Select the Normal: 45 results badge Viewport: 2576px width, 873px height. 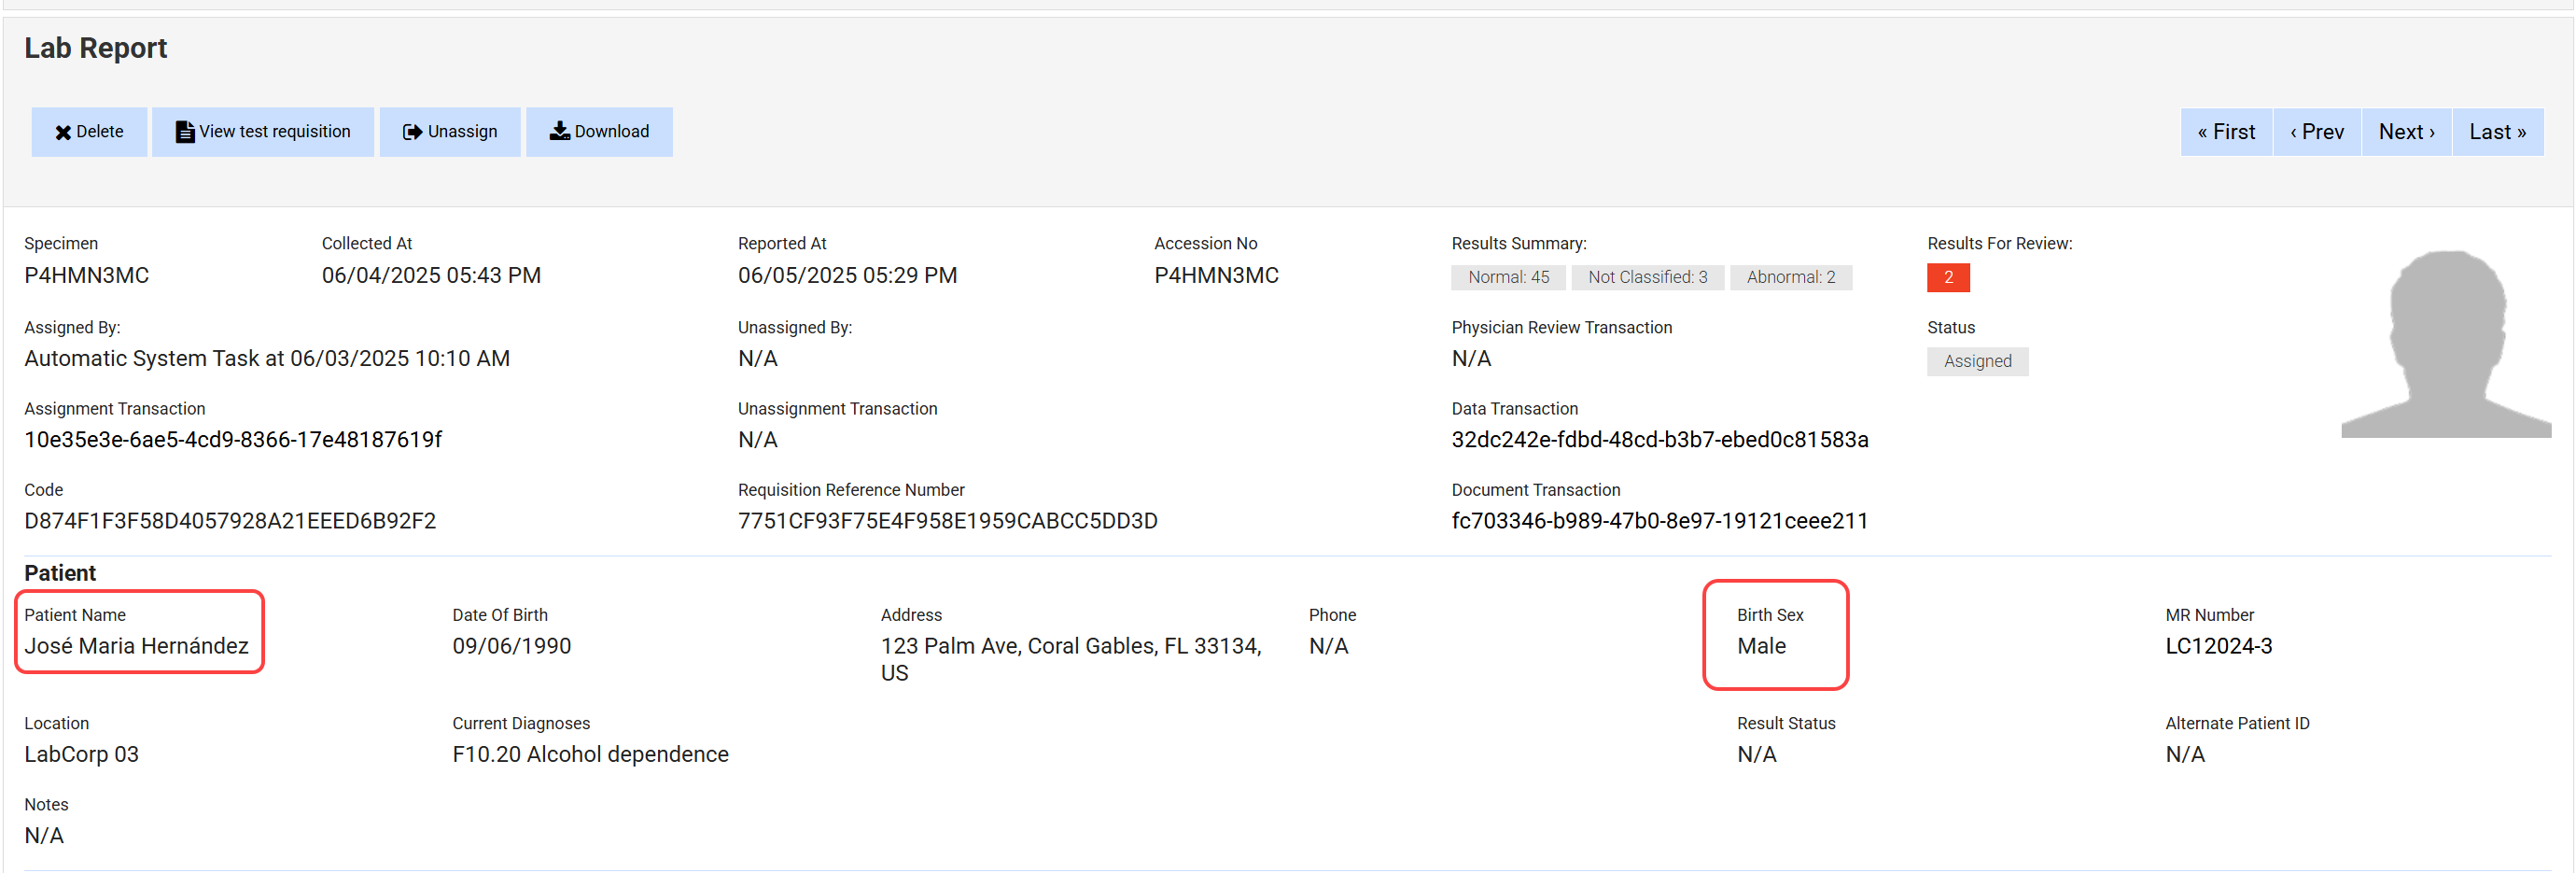pos(1507,277)
